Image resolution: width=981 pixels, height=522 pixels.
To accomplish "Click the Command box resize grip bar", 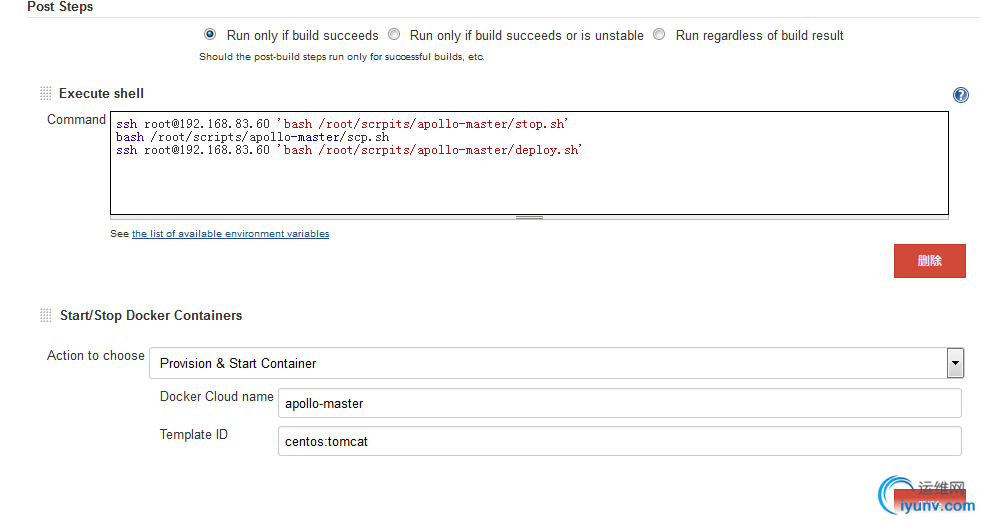I will (x=529, y=218).
